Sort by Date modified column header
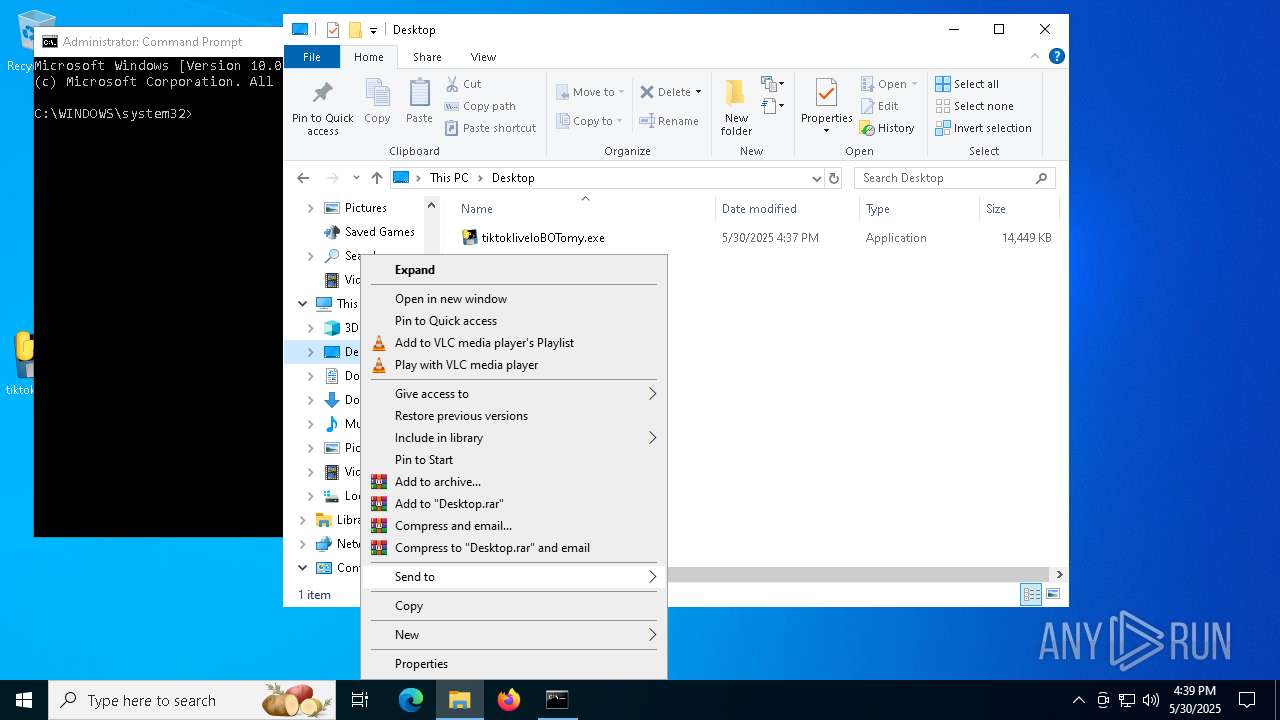Screen dimensions: 1280x720 pyautogui.click(x=786, y=209)
